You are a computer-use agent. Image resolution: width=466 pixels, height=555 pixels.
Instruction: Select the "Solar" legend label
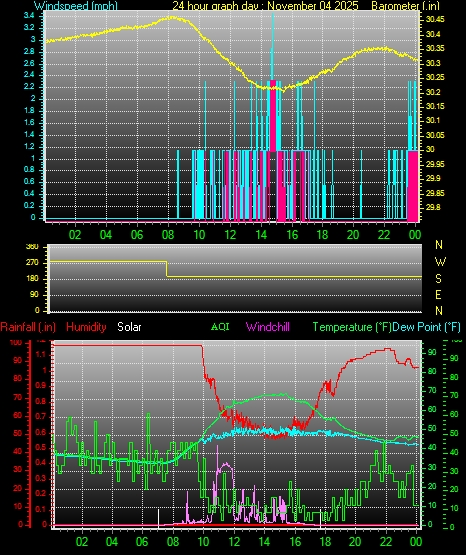click(x=129, y=327)
